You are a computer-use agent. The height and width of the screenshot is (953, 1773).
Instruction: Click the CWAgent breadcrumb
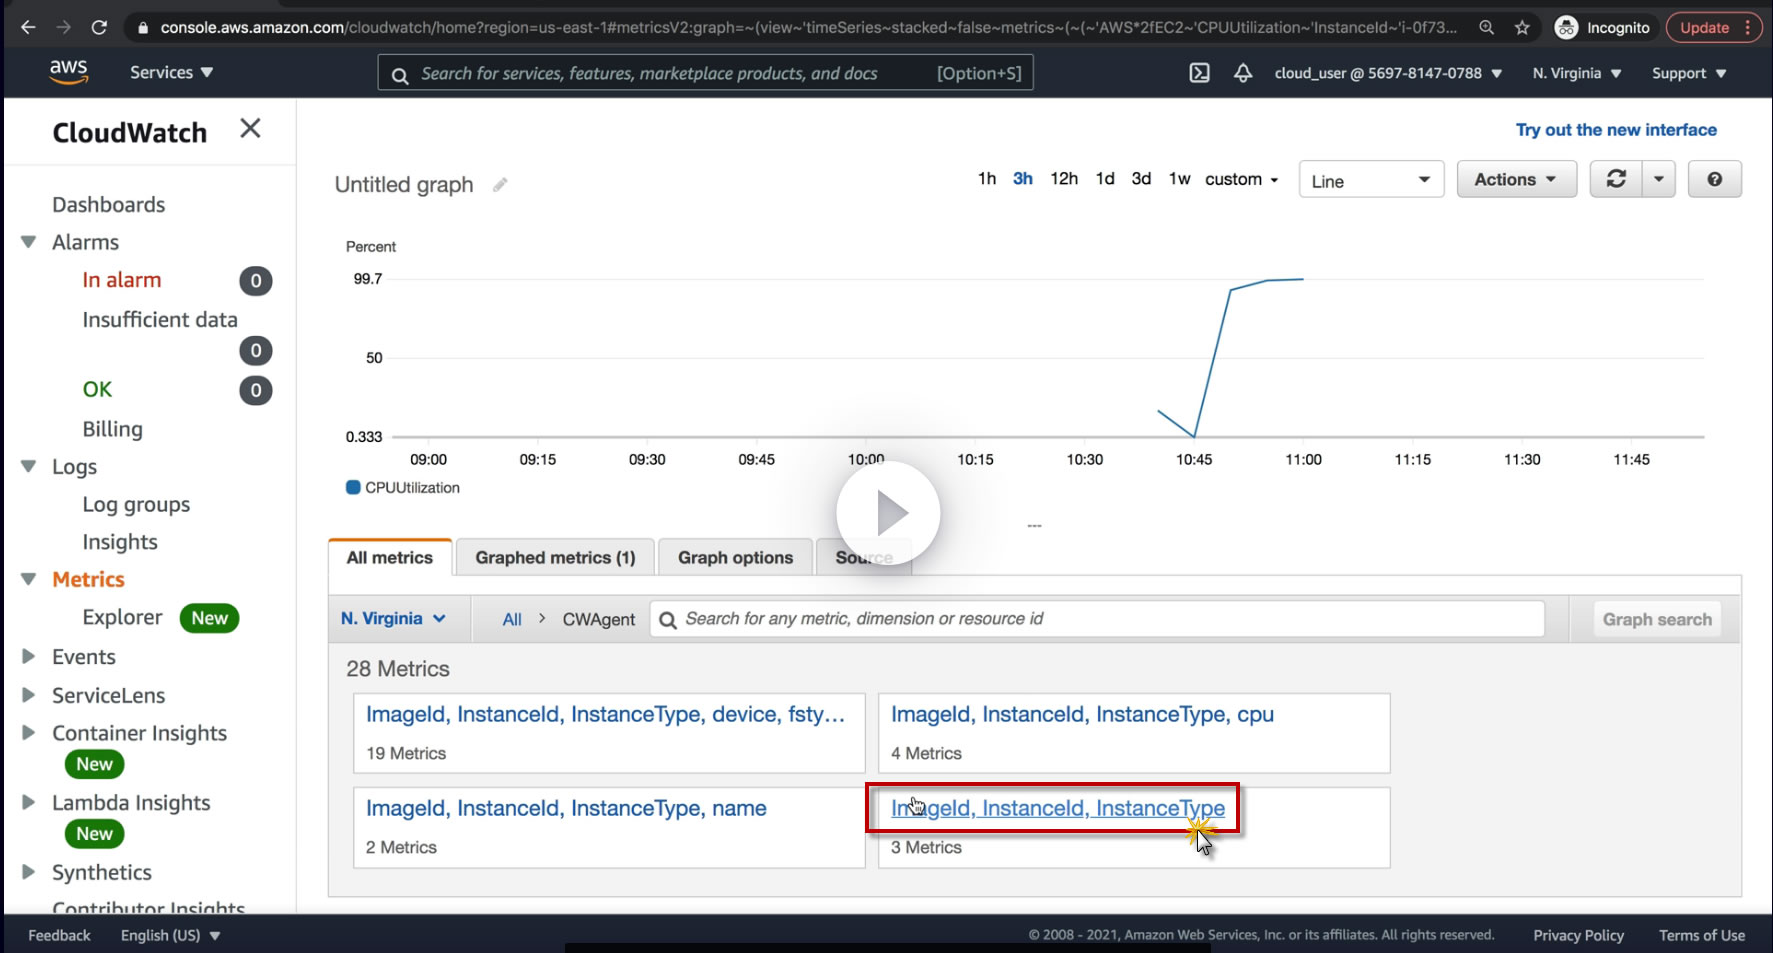(x=598, y=620)
